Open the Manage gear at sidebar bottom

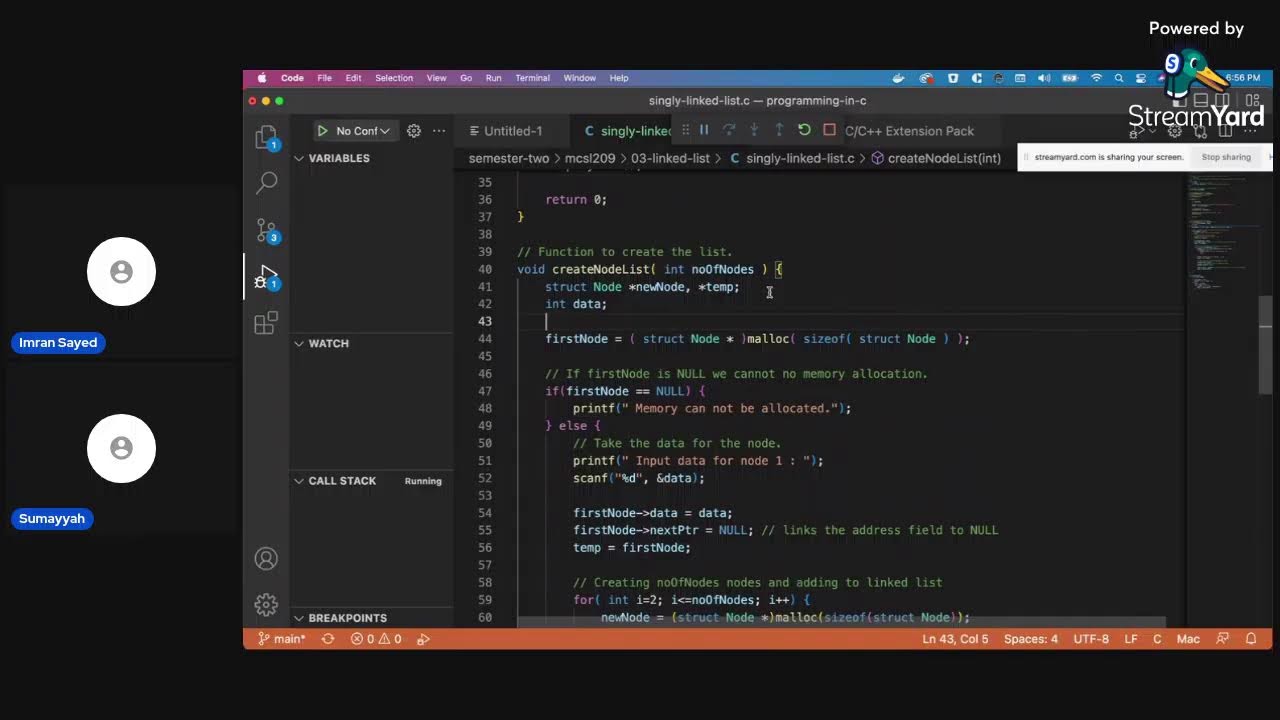[x=266, y=604]
